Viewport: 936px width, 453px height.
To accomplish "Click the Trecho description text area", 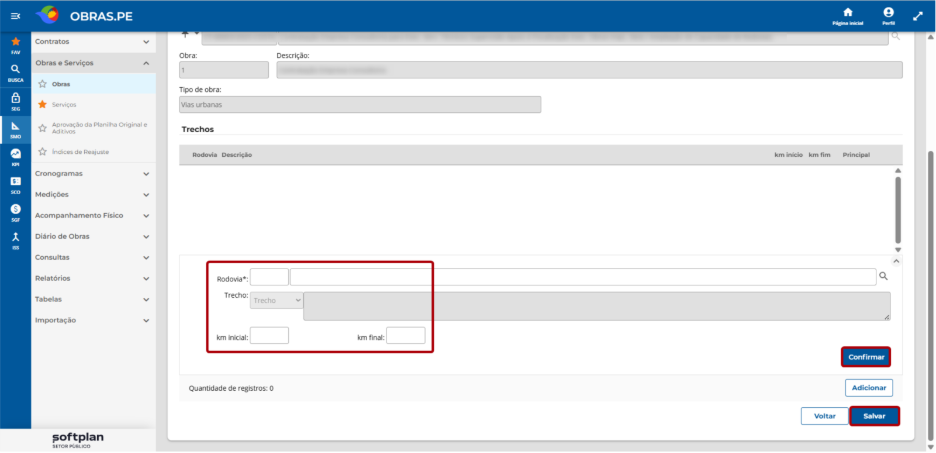I will [597, 306].
